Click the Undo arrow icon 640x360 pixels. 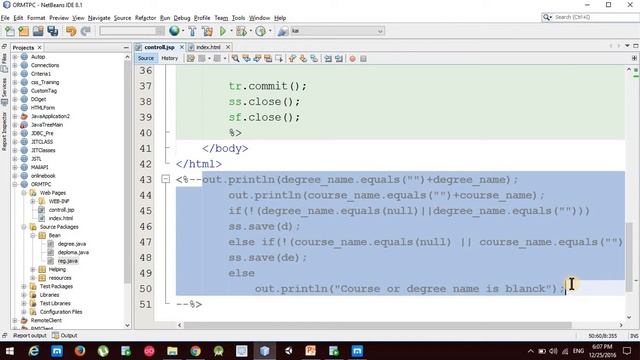click(x=71, y=31)
